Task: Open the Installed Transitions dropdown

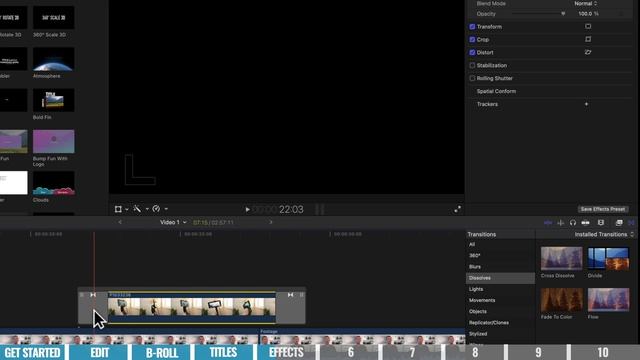Action: pos(604,234)
